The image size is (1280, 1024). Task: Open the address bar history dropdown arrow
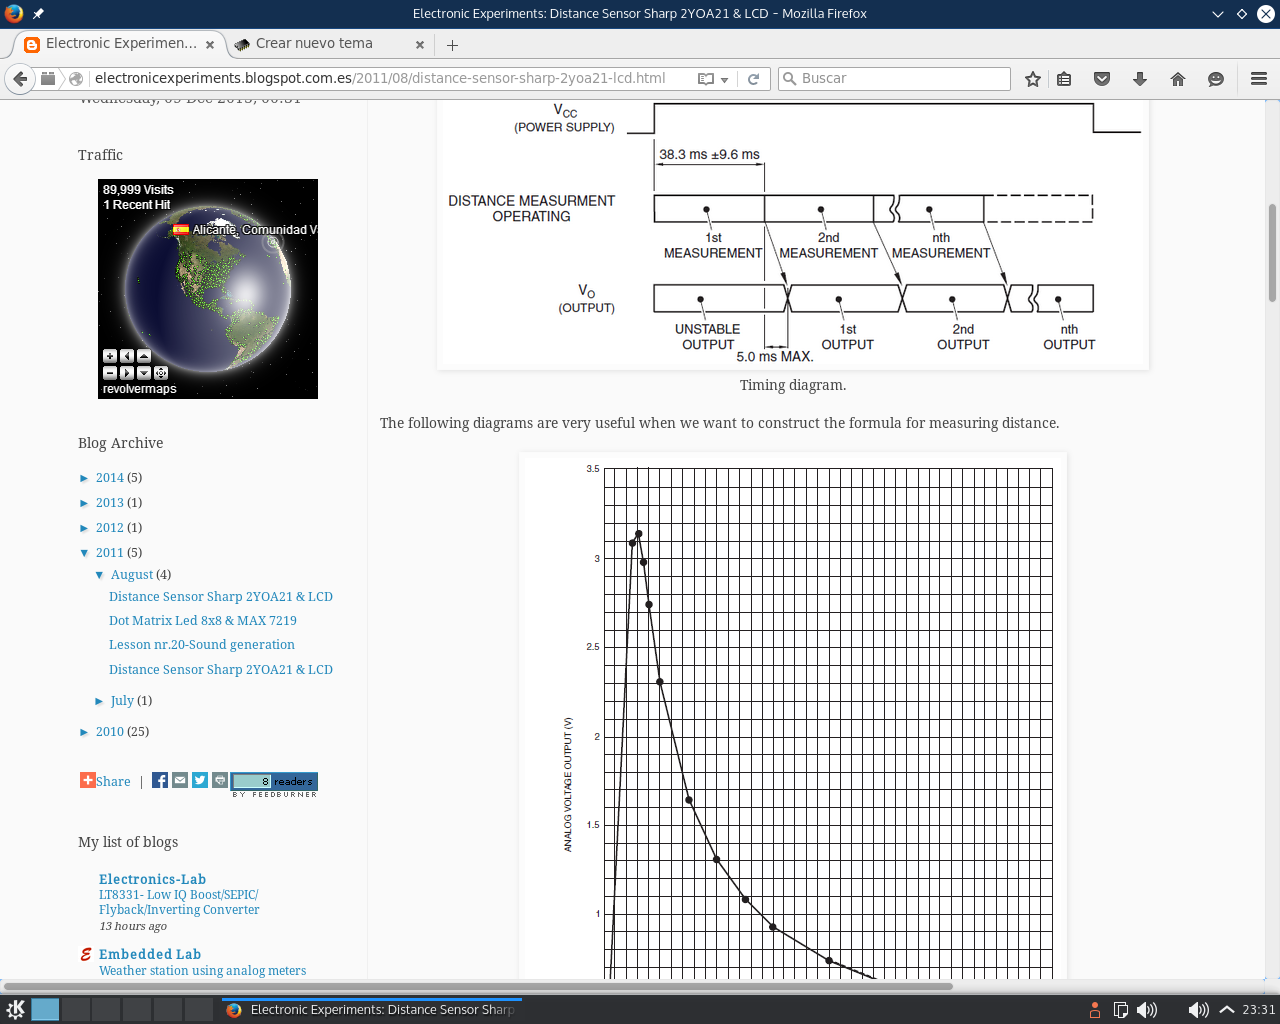[725, 79]
